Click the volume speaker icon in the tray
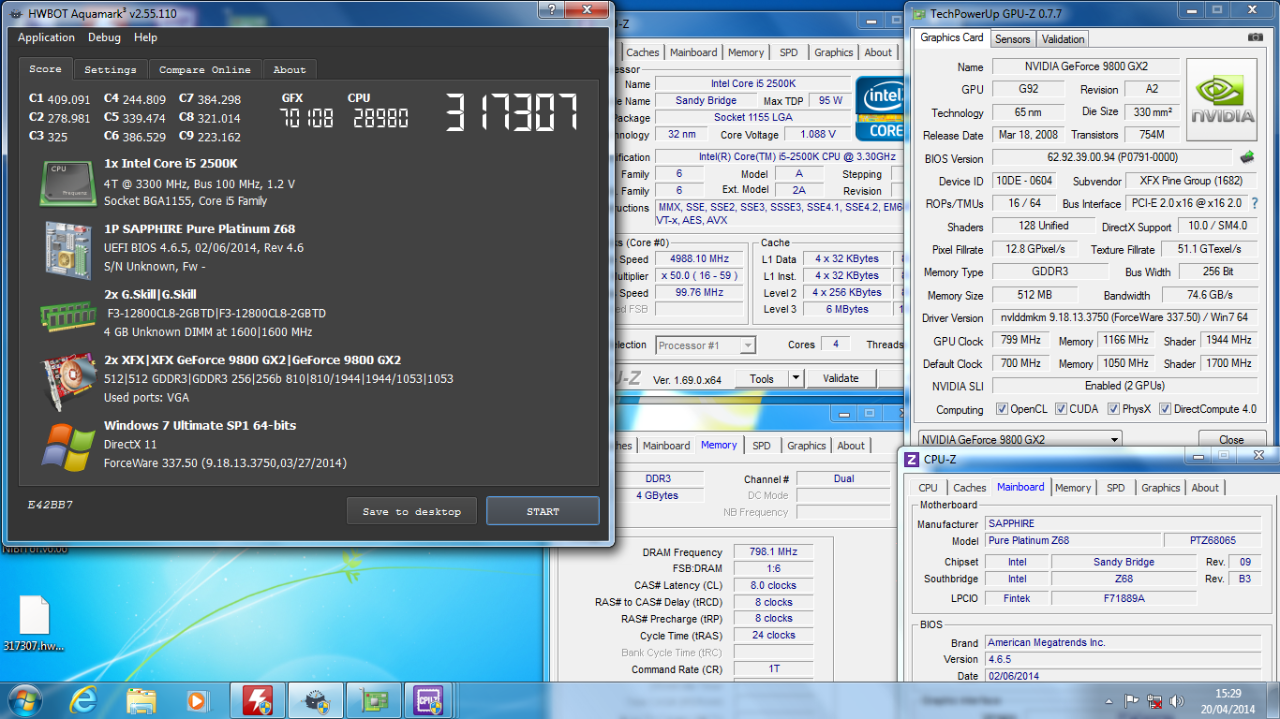 (x=1177, y=701)
